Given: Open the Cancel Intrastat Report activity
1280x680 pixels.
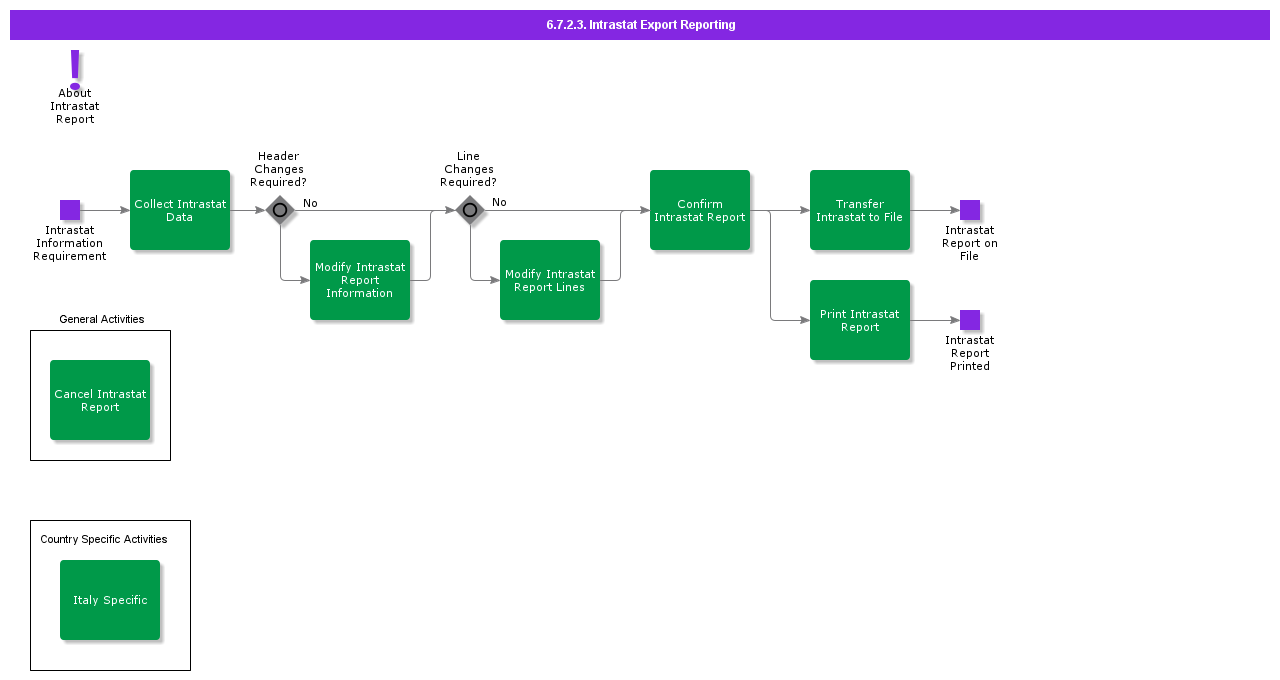Looking at the screenshot, I should (x=100, y=400).
